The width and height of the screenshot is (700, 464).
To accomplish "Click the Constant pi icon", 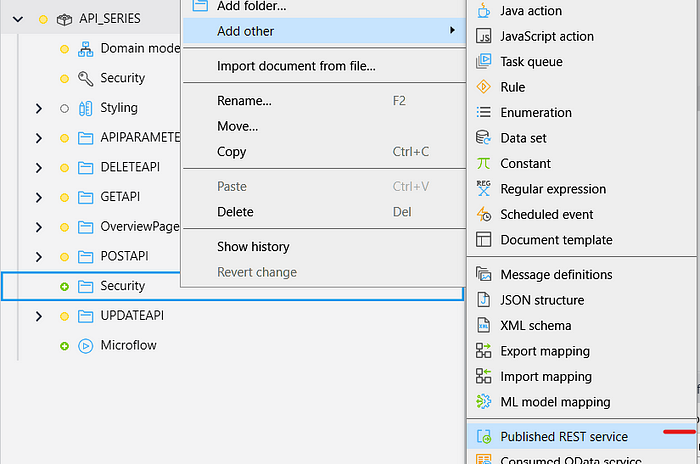I will [484, 163].
